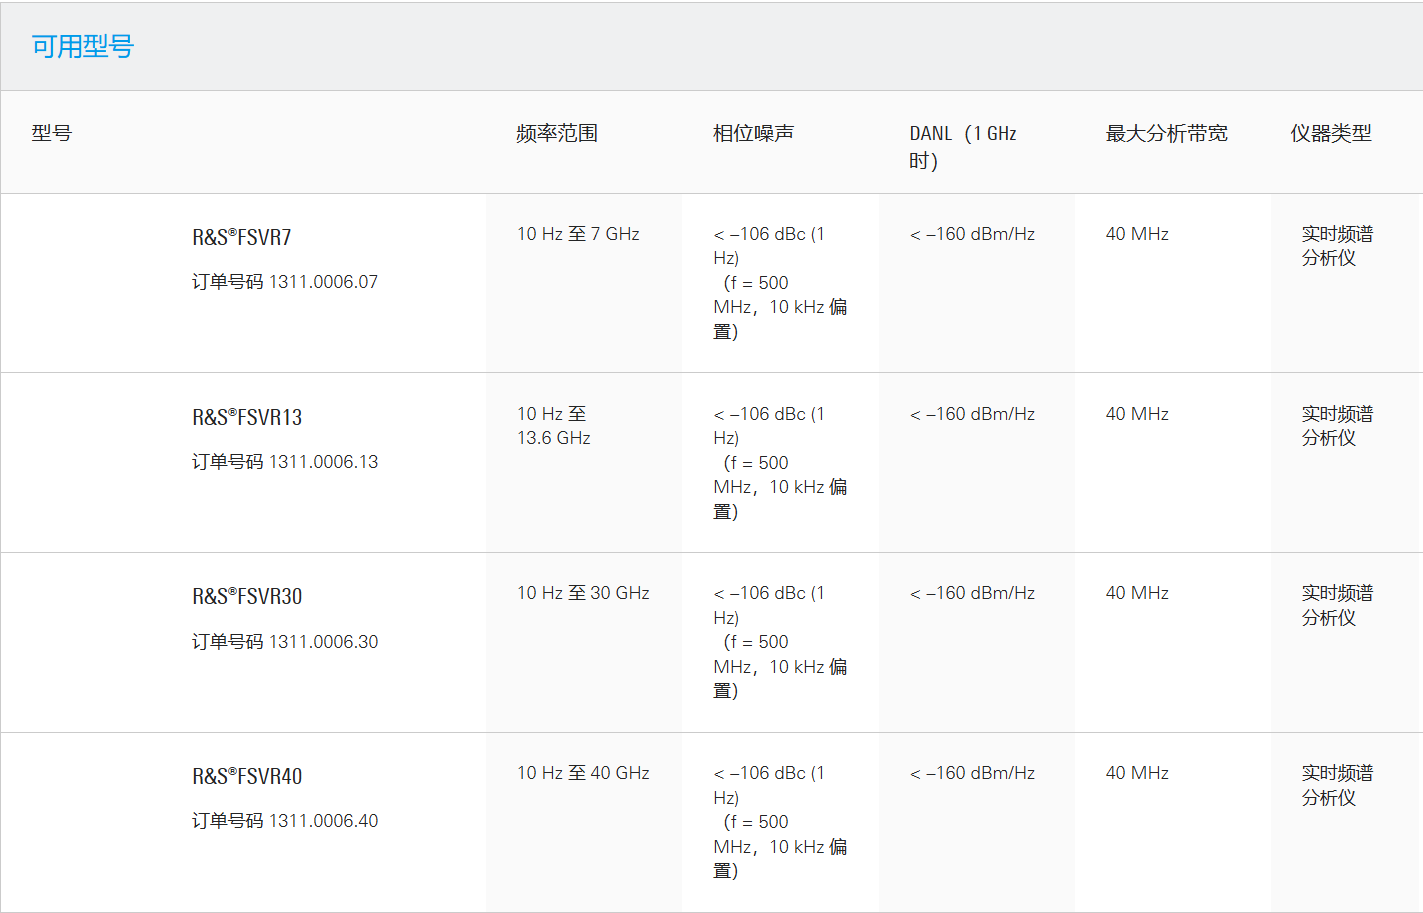Open the R&S FSVR40 model link
1423x913 pixels.
pyautogui.click(x=247, y=776)
